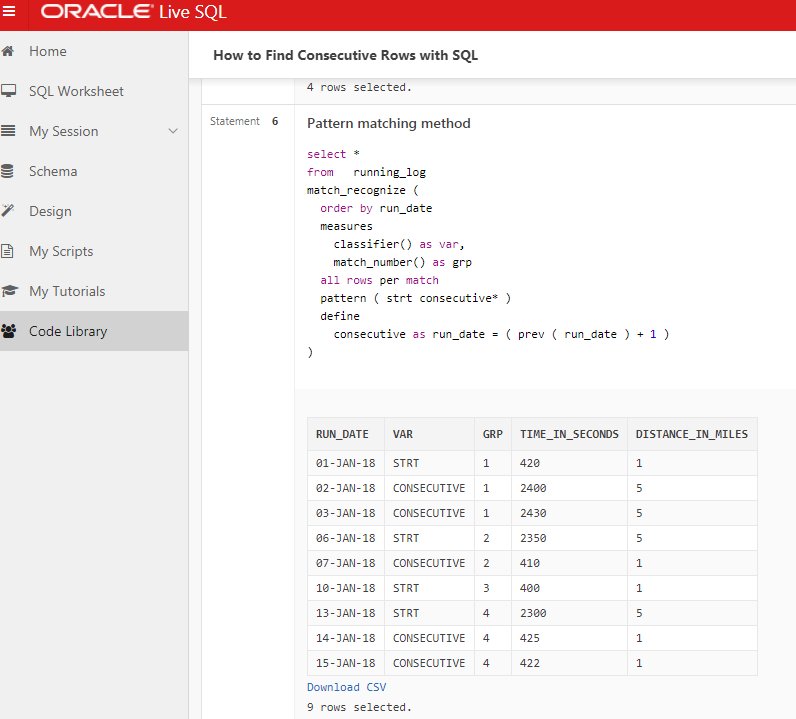Click the 410 time value cell
The image size is (796, 719).
(x=569, y=563)
